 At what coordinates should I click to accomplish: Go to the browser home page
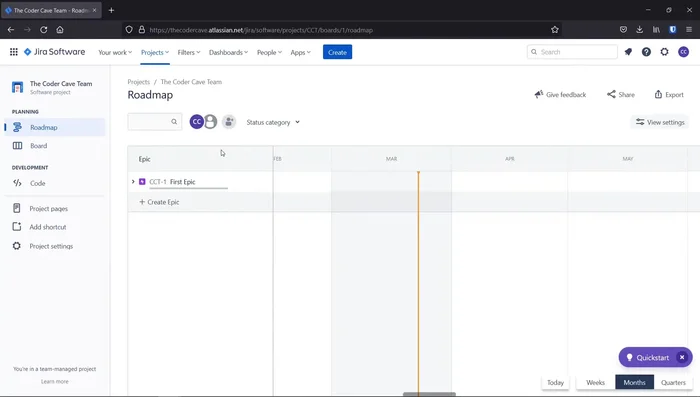(60, 30)
